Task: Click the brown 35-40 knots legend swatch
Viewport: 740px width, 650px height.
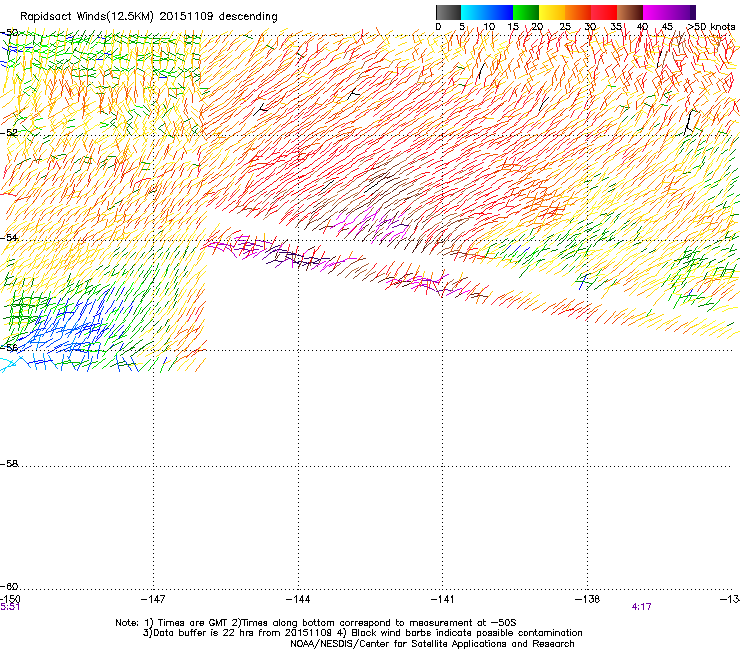Action: (x=630, y=12)
